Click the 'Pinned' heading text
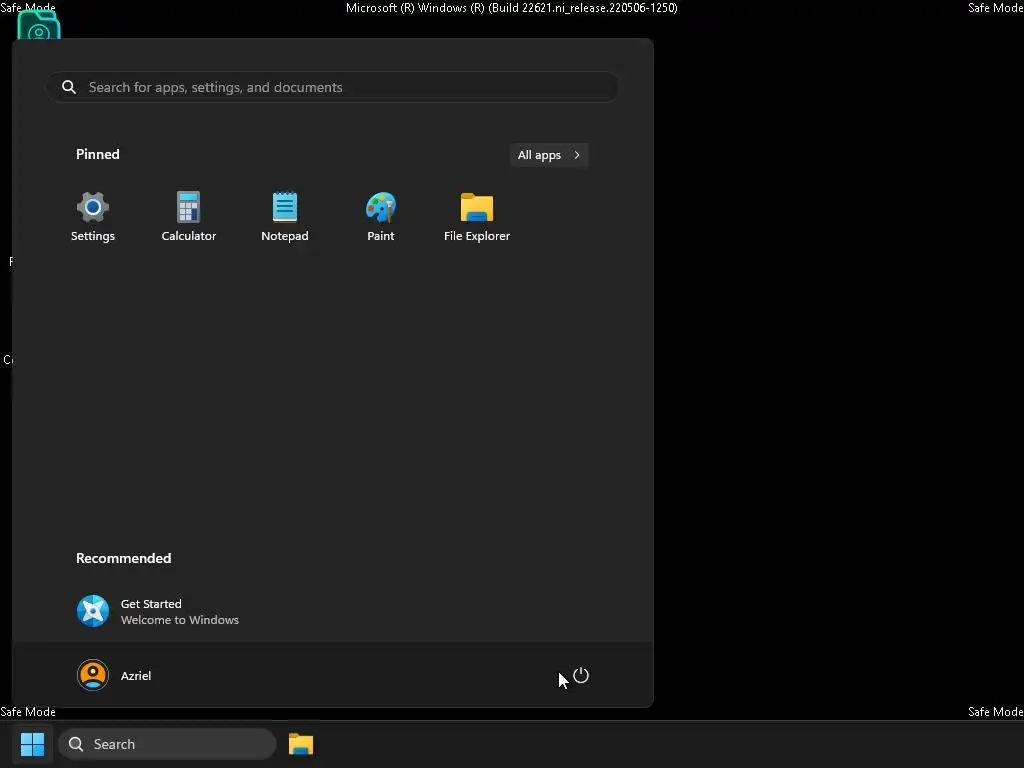The image size is (1024, 768). [98, 154]
